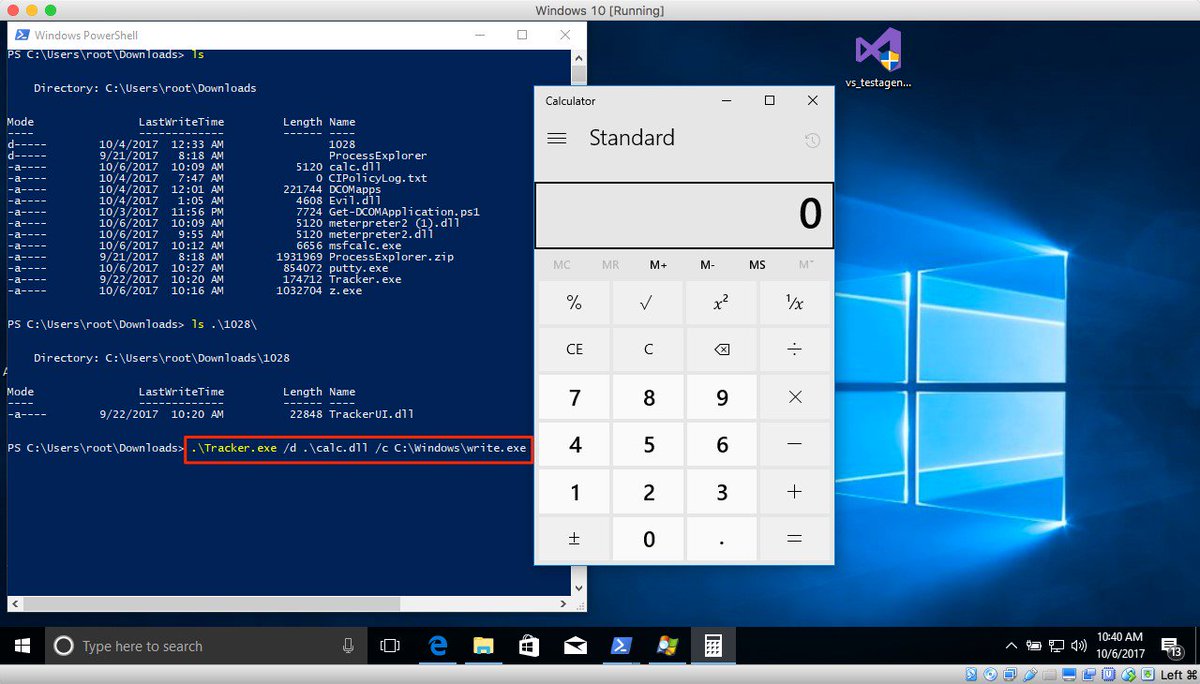Click the PowerShell vertical scrollbar down arrow
This screenshot has width=1200, height=684.
click(578, 588)
